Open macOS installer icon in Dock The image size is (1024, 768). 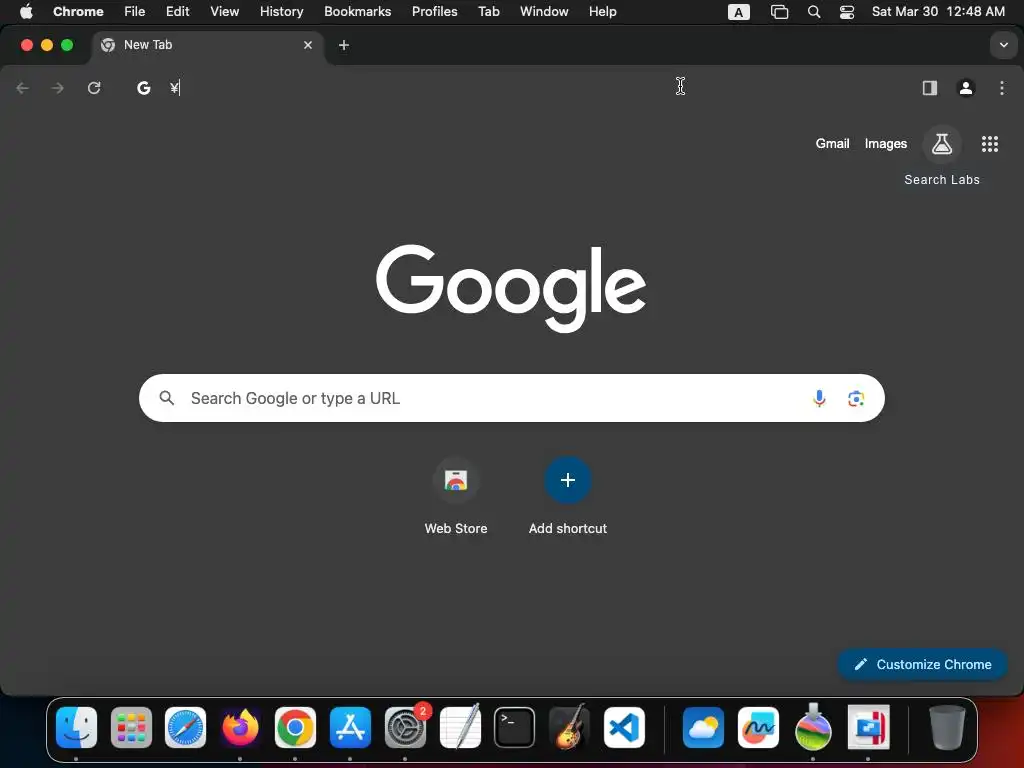(x=813, y=728)
